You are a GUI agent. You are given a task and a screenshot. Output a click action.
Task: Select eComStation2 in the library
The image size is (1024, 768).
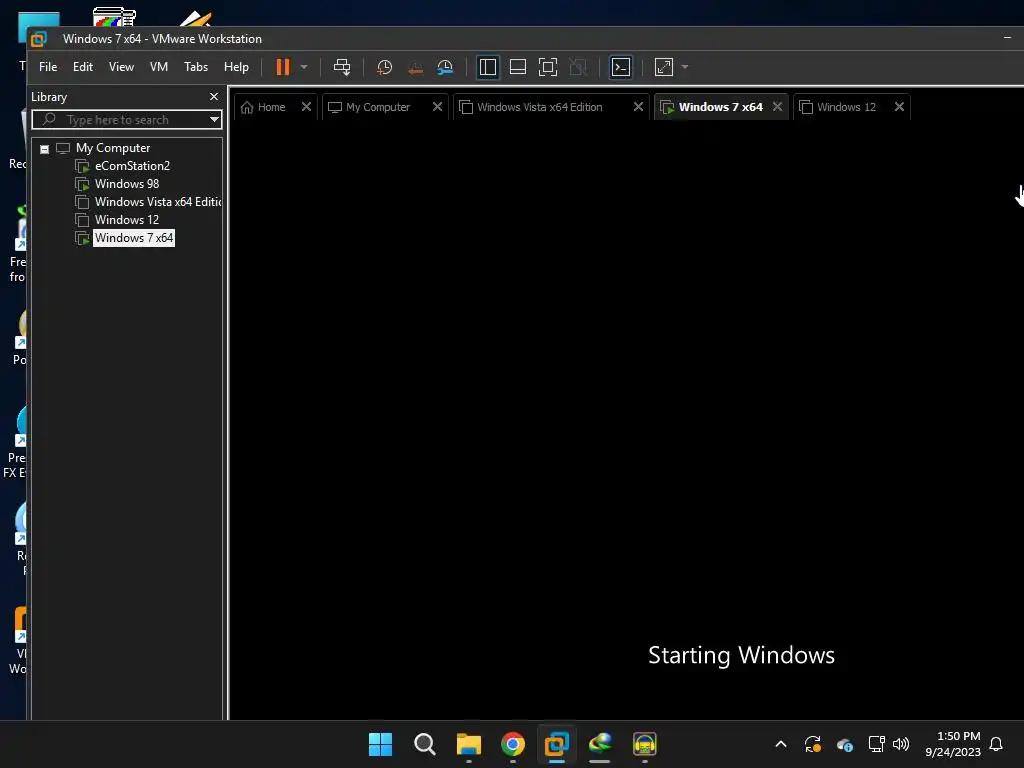click(132, 166)
